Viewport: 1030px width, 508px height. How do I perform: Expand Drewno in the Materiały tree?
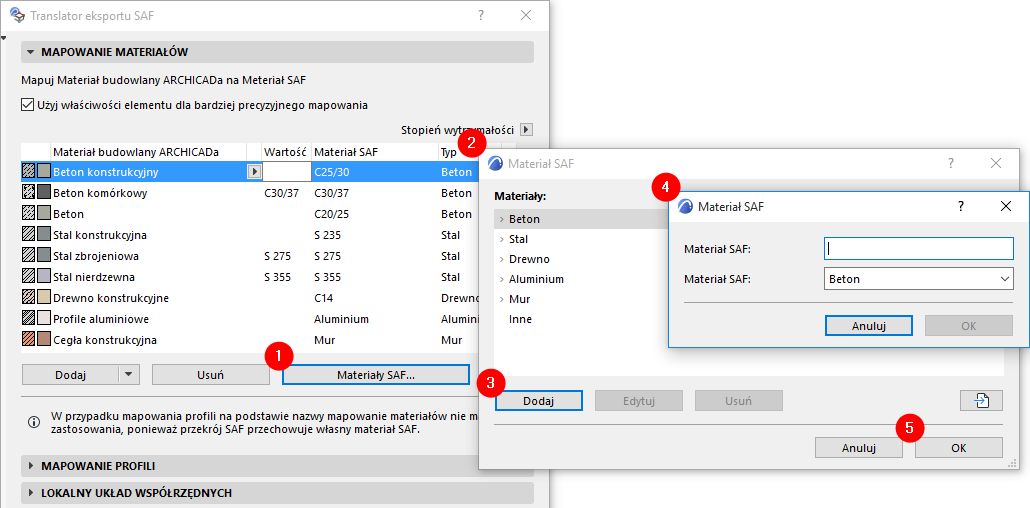coord(502,259)
